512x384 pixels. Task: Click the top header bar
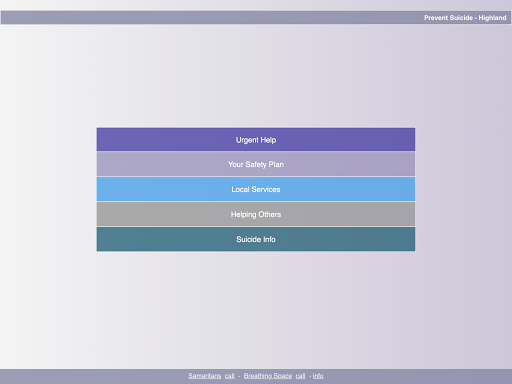click(x=256, y=17)
